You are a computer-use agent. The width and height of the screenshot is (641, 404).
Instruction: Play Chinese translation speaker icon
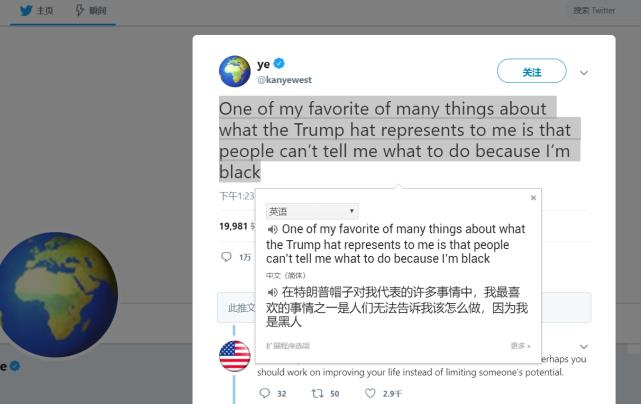(273, 293)
